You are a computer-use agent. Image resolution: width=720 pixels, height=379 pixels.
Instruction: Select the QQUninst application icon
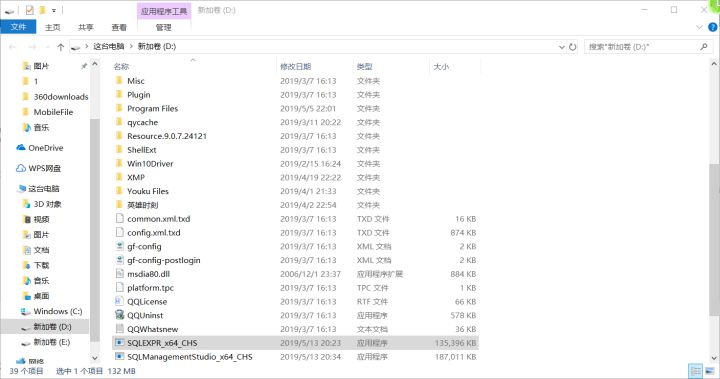pos(119,315)
